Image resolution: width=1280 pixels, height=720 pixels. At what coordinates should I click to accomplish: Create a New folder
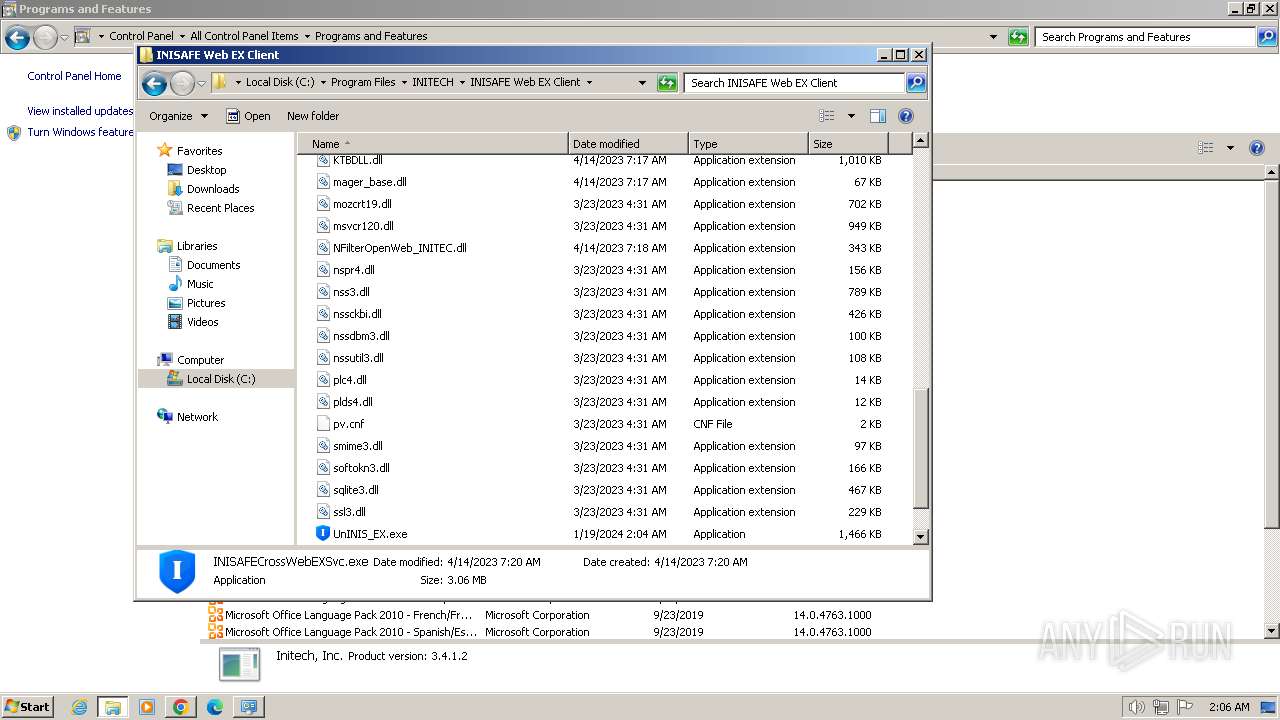coord(313,116)
